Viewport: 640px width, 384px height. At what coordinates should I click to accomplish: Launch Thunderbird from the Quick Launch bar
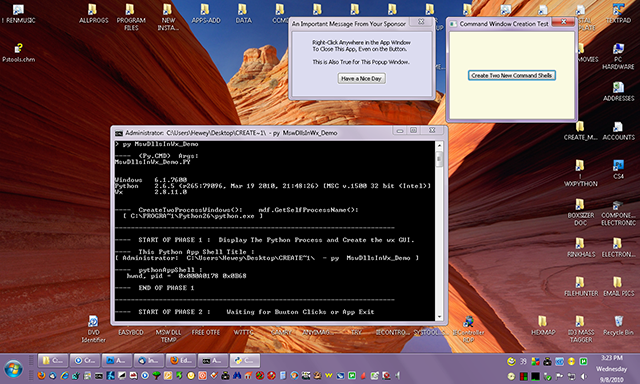53,375
